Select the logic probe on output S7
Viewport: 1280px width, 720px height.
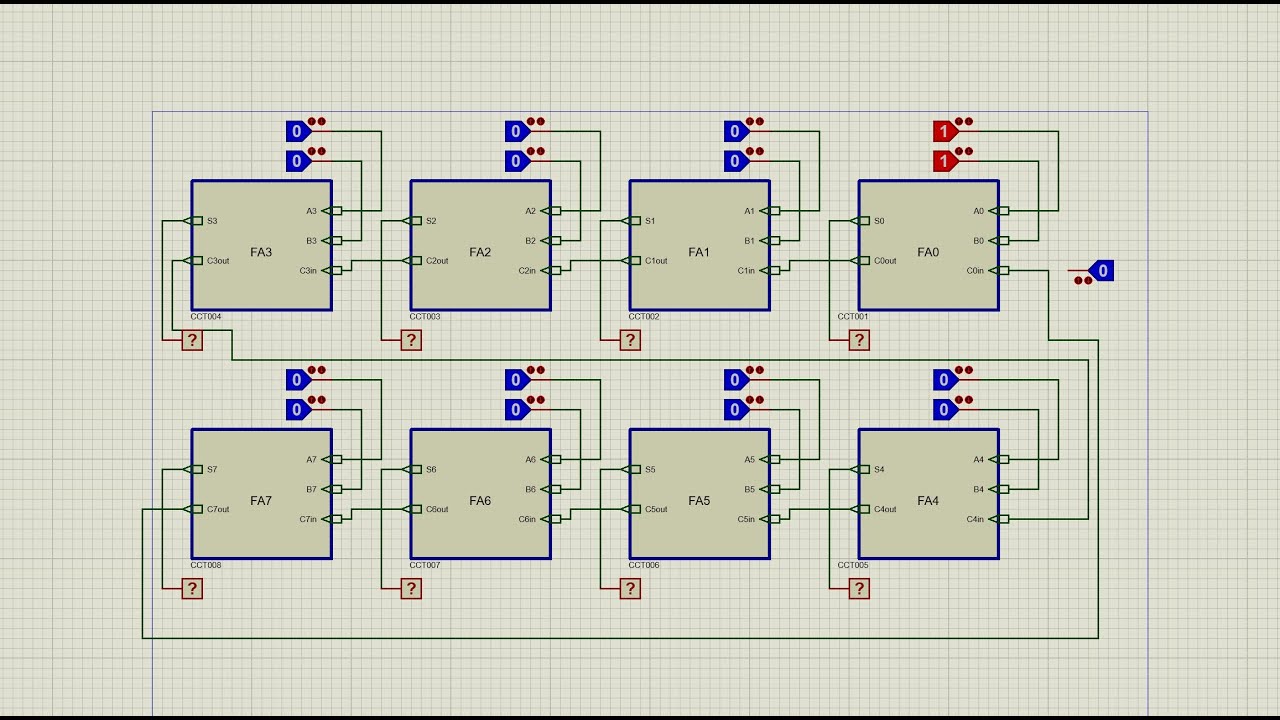click(x=192, y=589)
